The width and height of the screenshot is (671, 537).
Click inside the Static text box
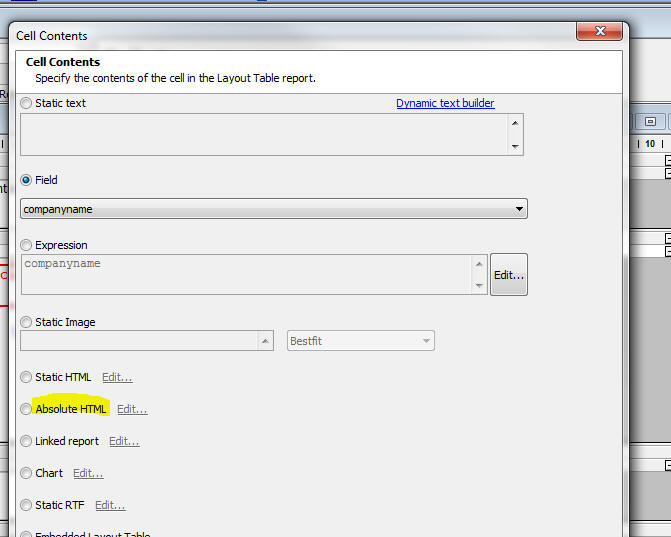pyautogui.click(x=264, y=134)
